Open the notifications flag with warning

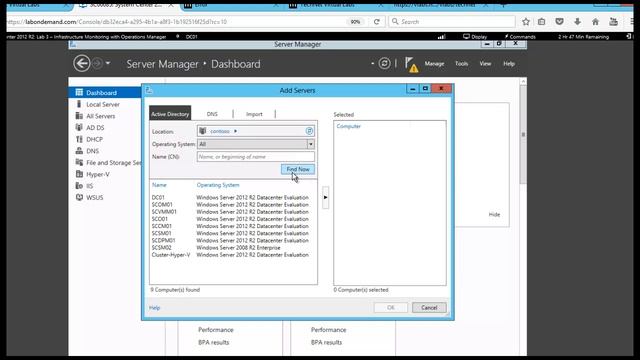(x=411, y=64)
